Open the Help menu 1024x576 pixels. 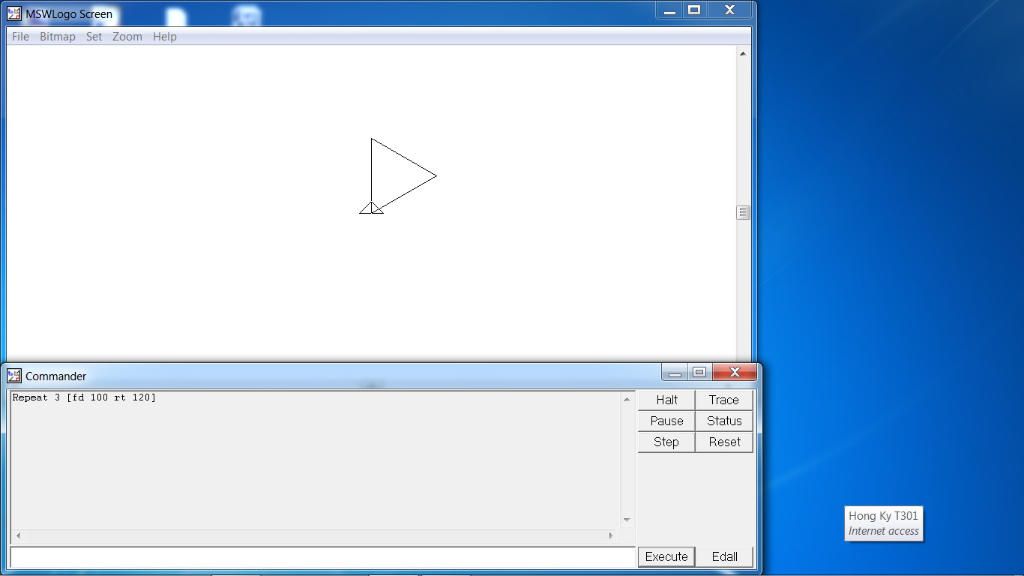click(165, 37)
